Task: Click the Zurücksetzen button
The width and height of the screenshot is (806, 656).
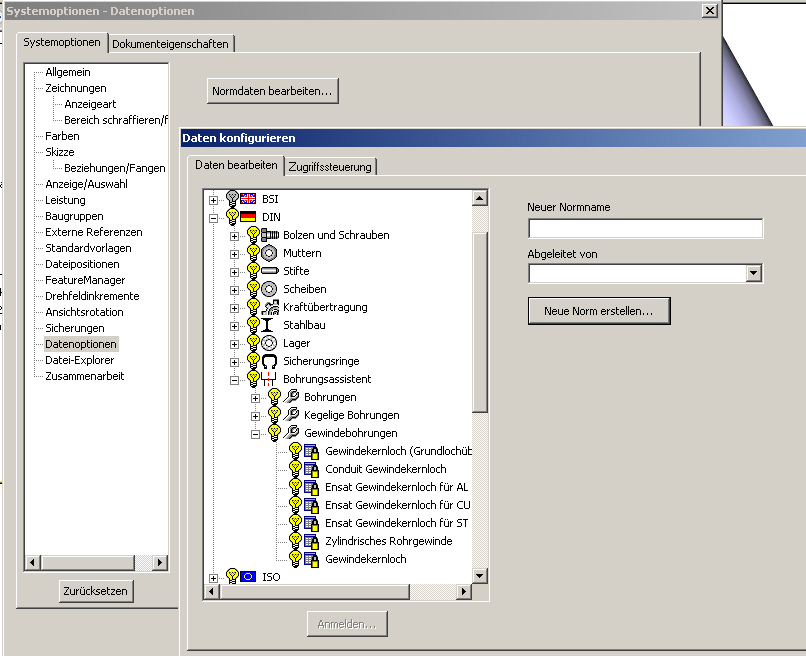Action: coord(96,591)
